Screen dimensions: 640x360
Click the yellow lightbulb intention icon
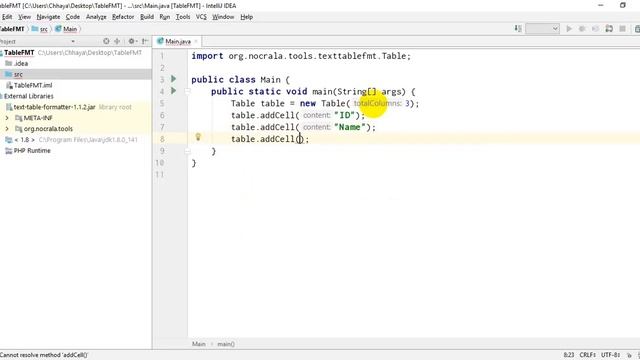coord(198,137)
